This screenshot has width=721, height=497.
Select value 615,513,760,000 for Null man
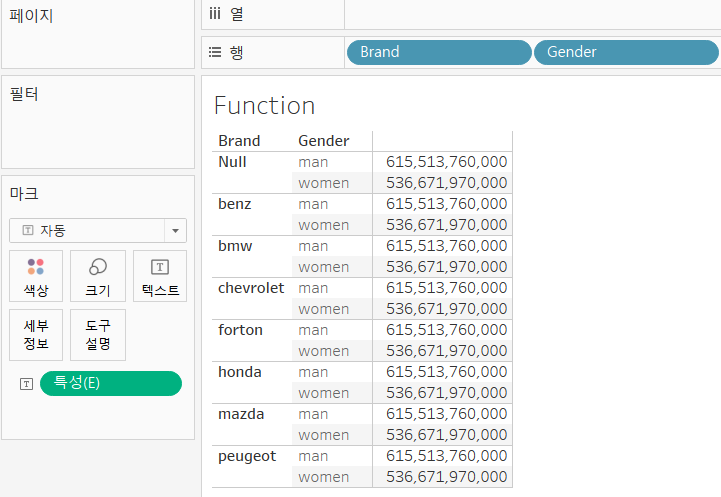[x=446, y=162]
